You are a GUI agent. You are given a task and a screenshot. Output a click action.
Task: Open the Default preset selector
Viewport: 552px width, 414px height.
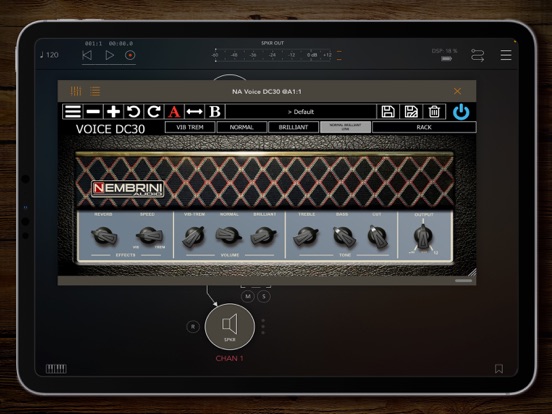[x=301, y=112]
